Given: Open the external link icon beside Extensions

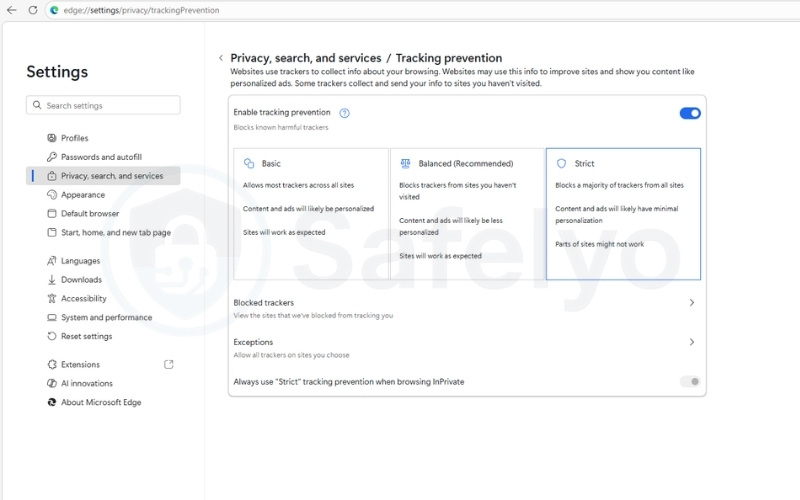Looking at the screenshot, I should pyautogui.click(x=168, y=364).
